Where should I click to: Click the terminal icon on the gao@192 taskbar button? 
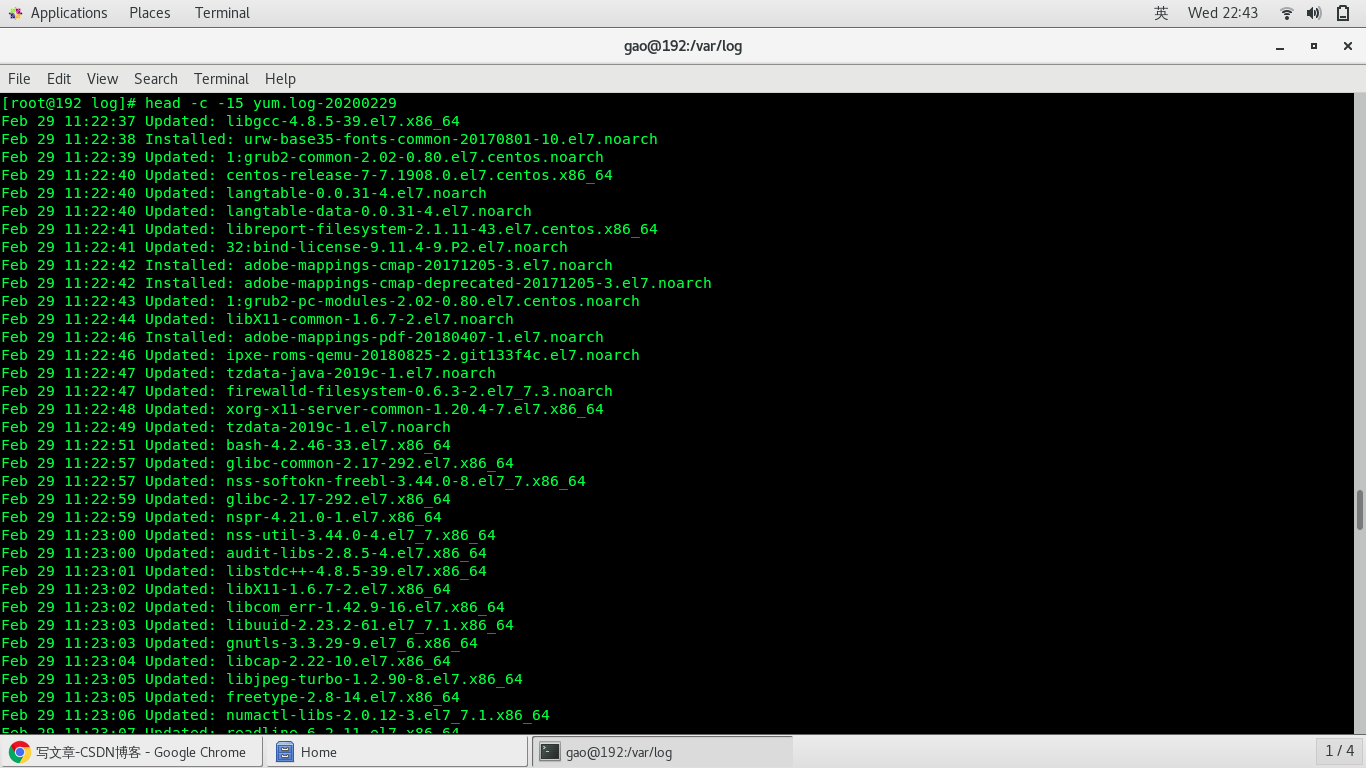[x=550, y=750]
